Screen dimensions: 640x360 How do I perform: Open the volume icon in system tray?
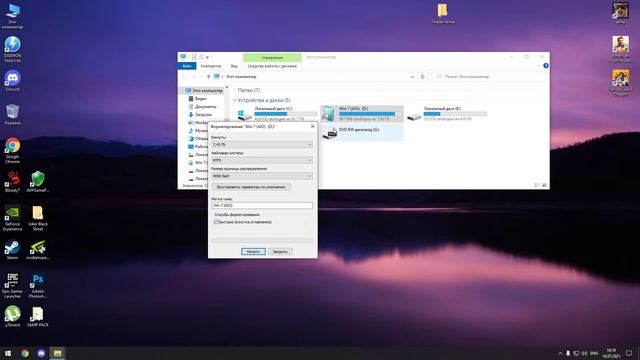[x=584, y=353]
